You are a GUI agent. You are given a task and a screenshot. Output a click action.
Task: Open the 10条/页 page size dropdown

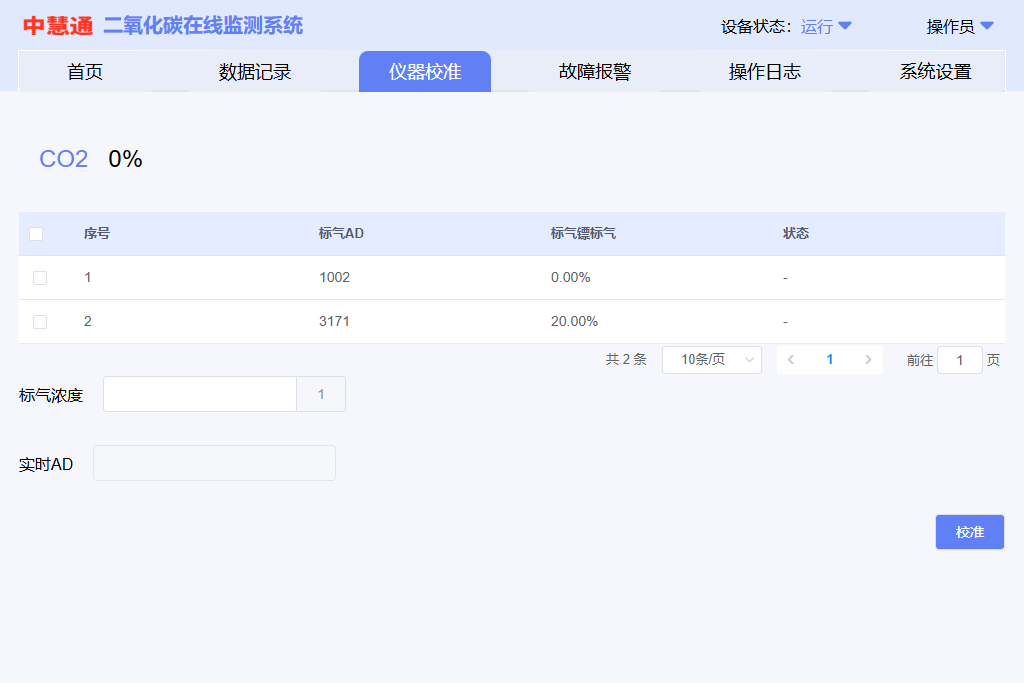click(x=712, y=360)
